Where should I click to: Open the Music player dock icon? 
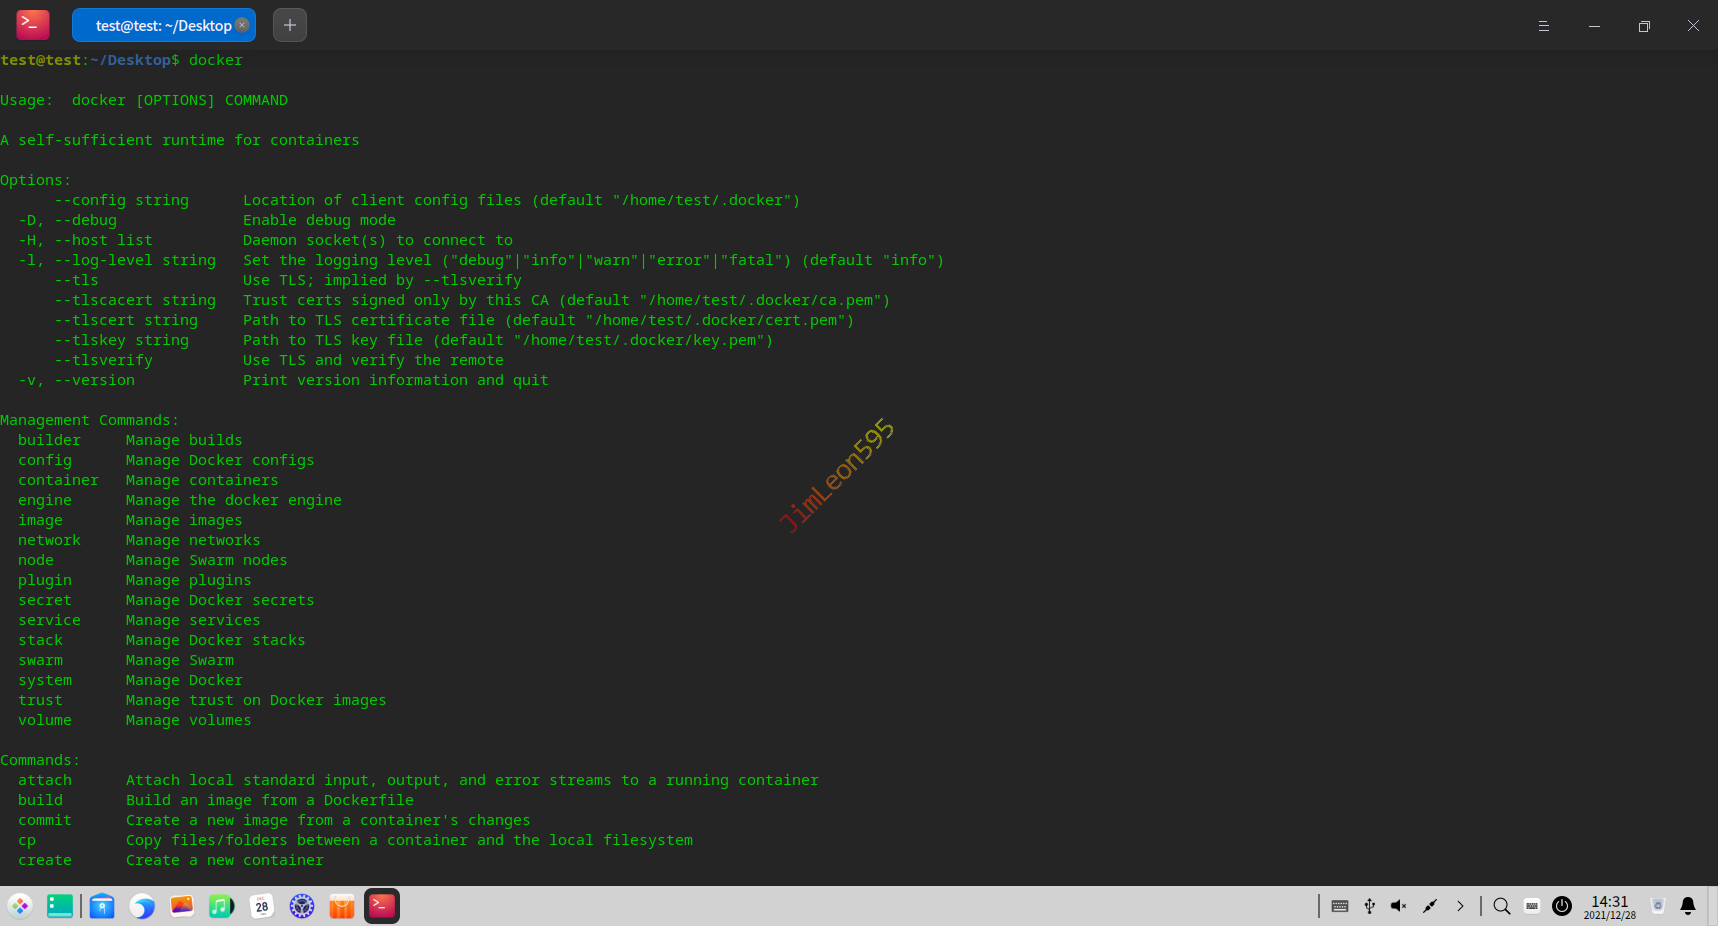[x=221, y=906]
